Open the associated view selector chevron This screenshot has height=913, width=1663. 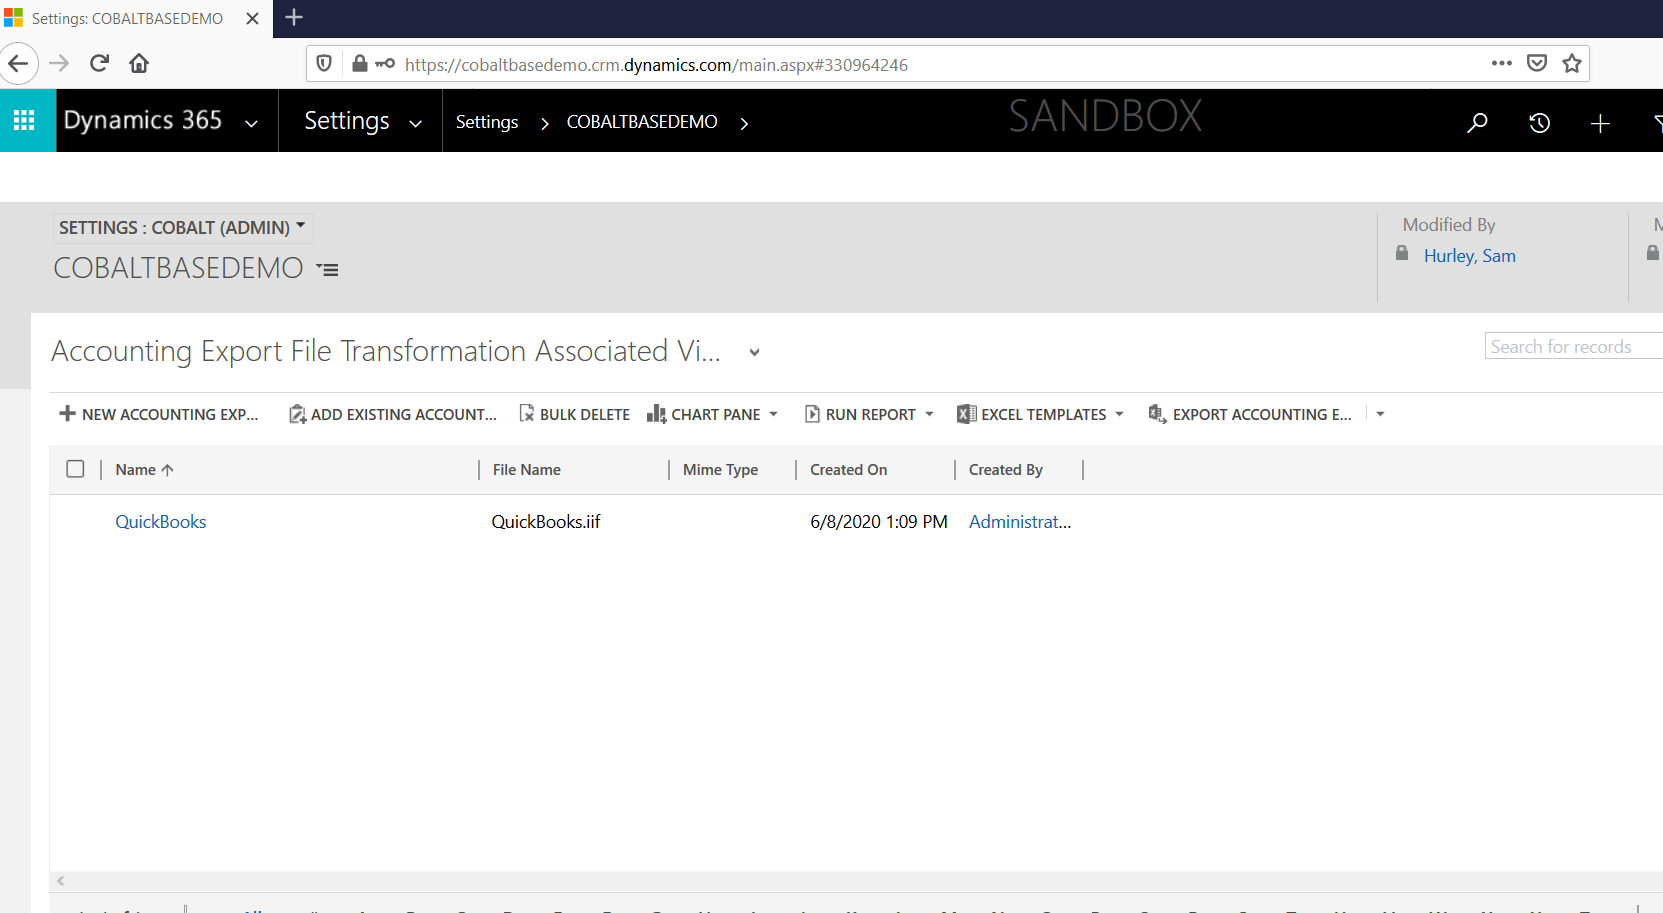pos(754,352)
